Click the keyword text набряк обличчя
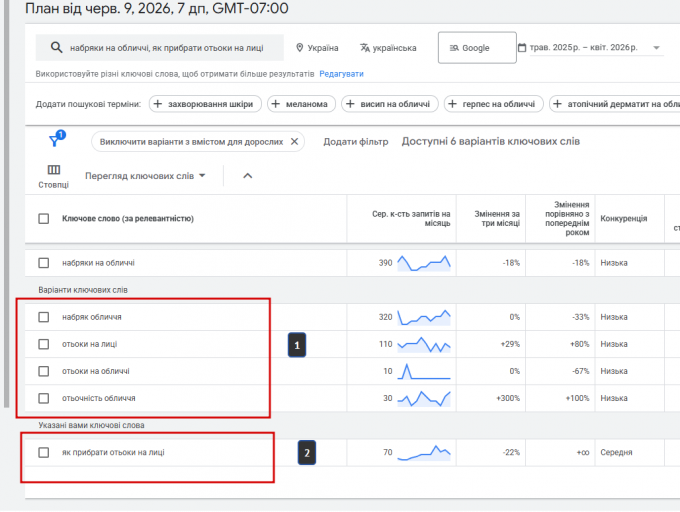This screenshot has width=680, height=512. click(x=92, y=317)
